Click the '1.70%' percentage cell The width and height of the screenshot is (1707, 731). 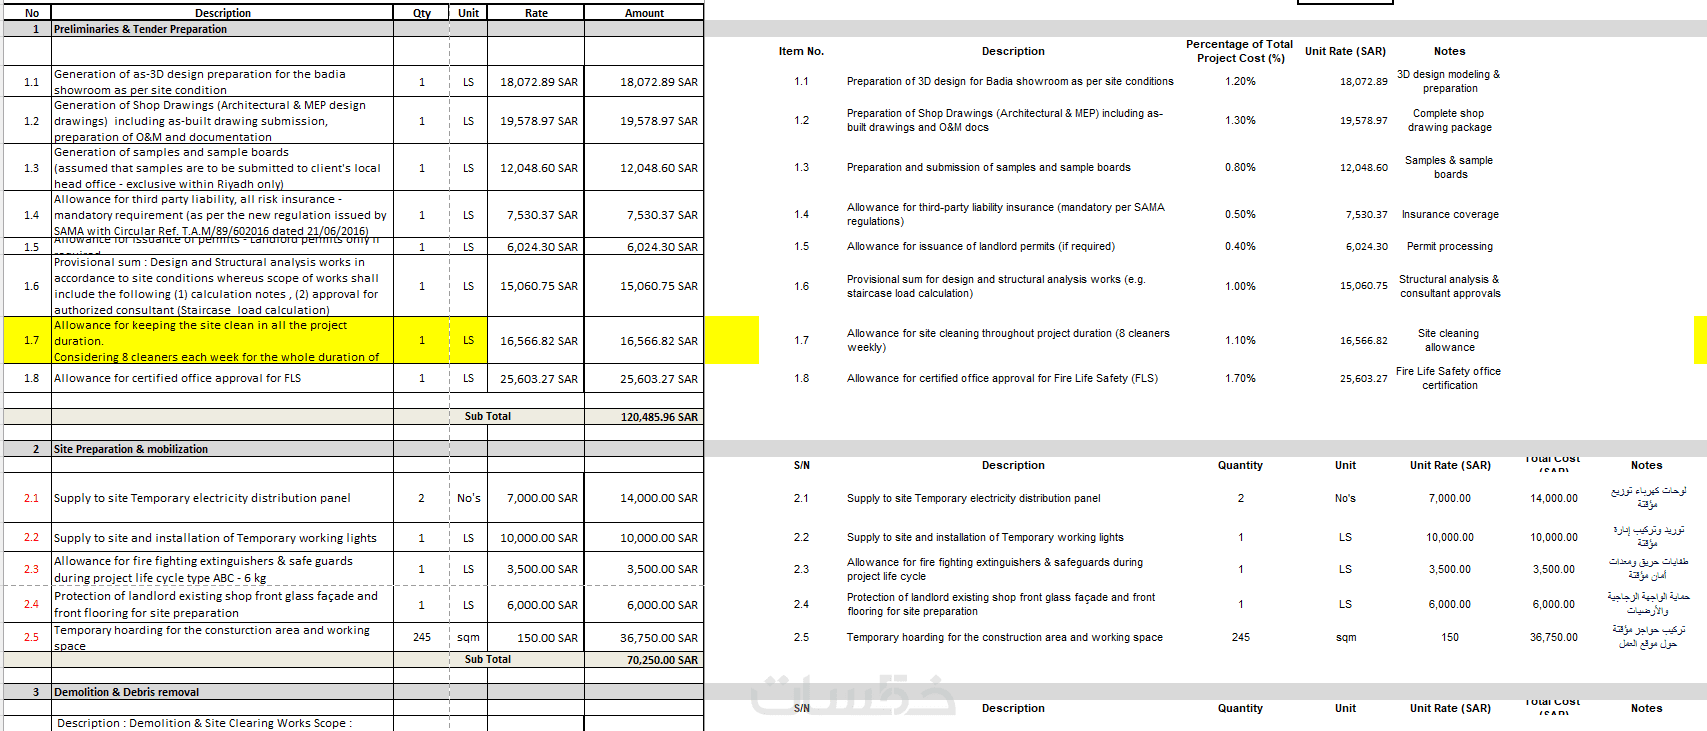pos(1240,378)
